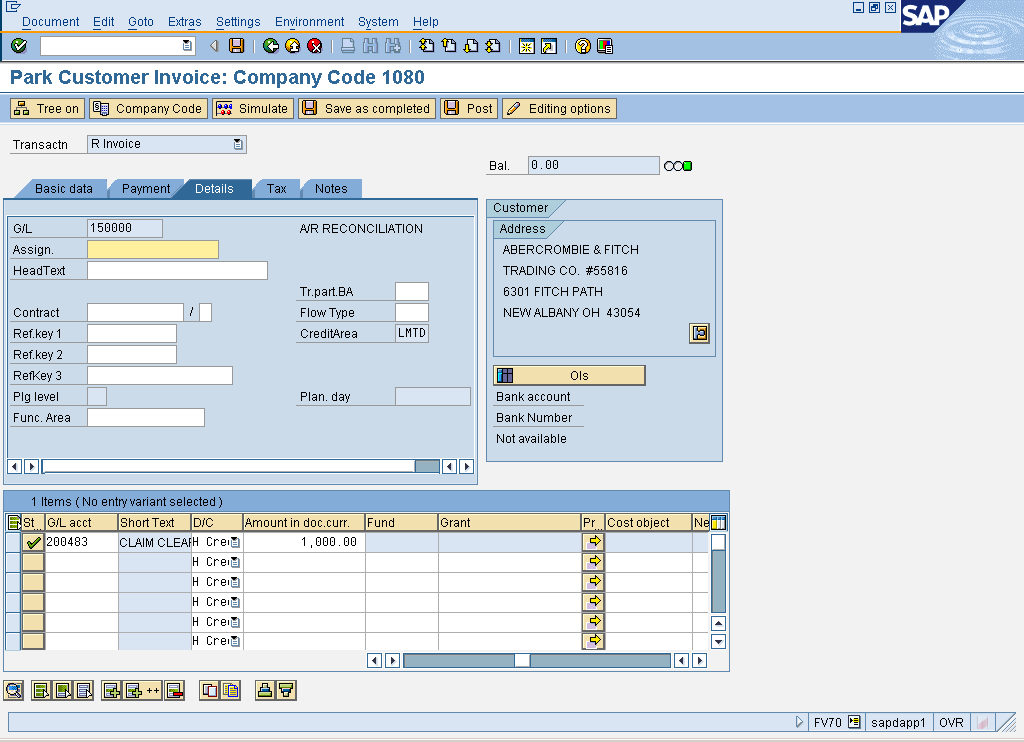
Task: Click the Sort descending icon
Action: click(x=286, y=690)
